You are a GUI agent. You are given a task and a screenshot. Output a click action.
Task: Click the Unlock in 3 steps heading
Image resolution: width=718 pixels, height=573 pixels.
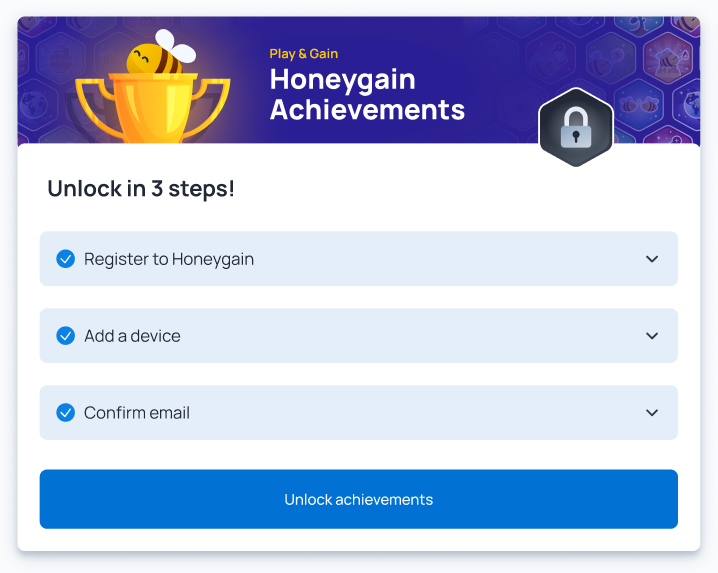pos(141,188)
